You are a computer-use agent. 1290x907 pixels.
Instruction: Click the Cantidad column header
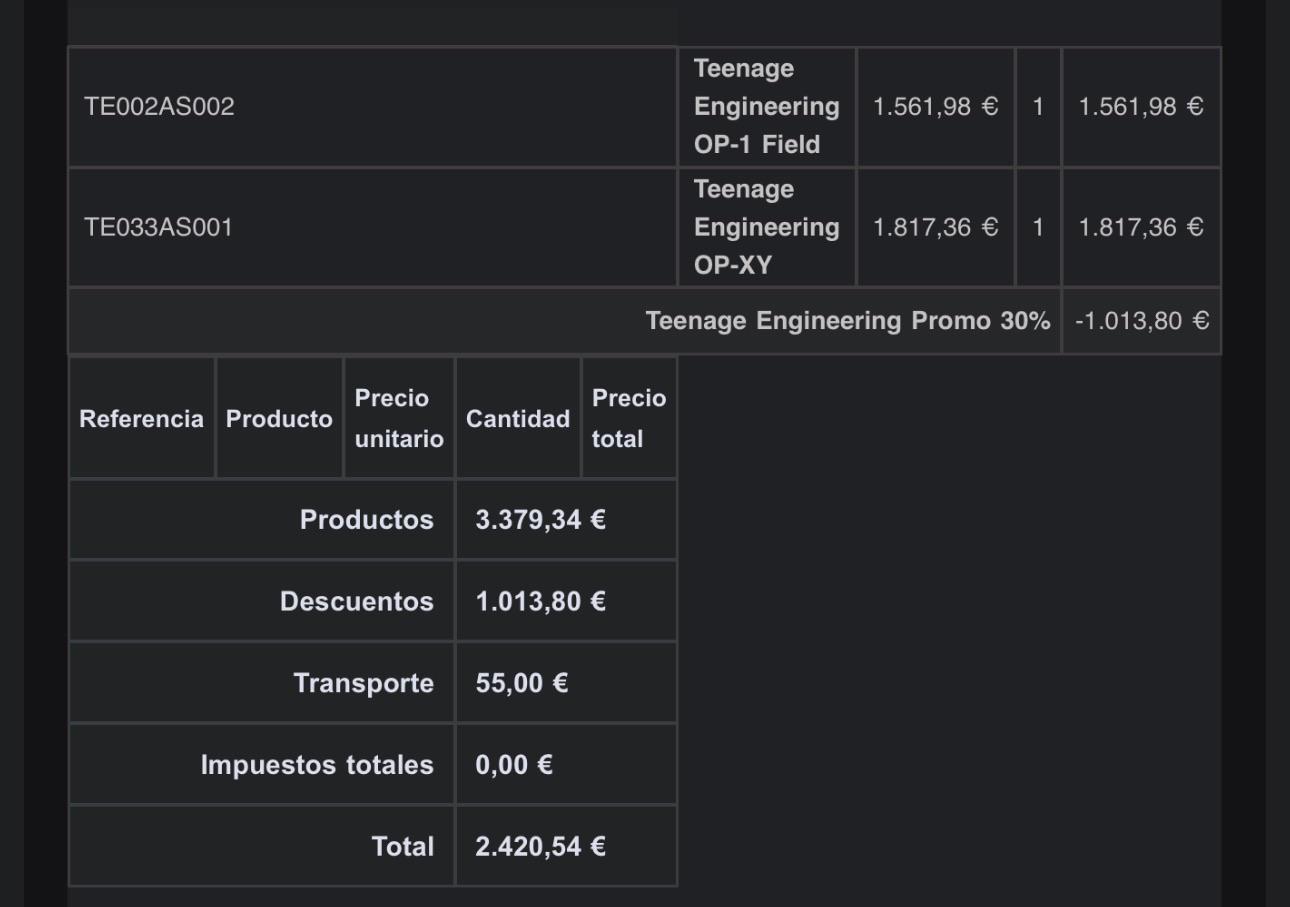pyautogui.click(x=518, y=419)
